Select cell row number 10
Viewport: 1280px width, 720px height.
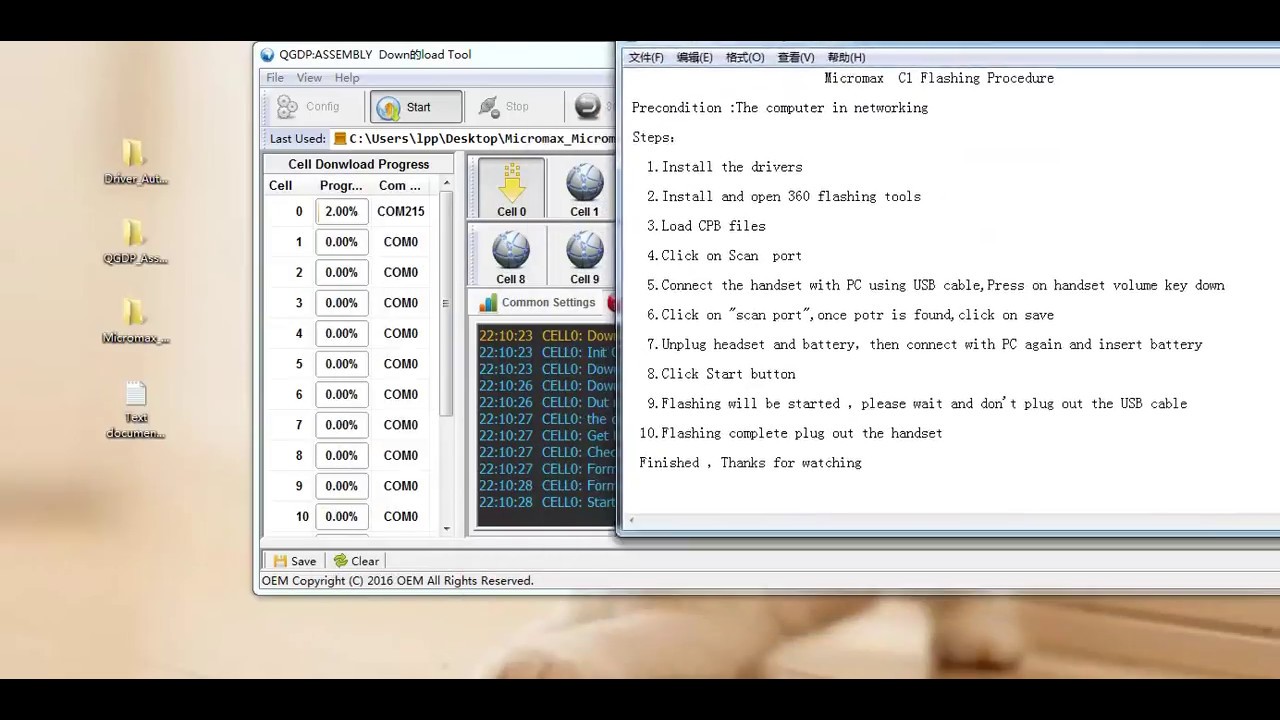tap(302, 517)
